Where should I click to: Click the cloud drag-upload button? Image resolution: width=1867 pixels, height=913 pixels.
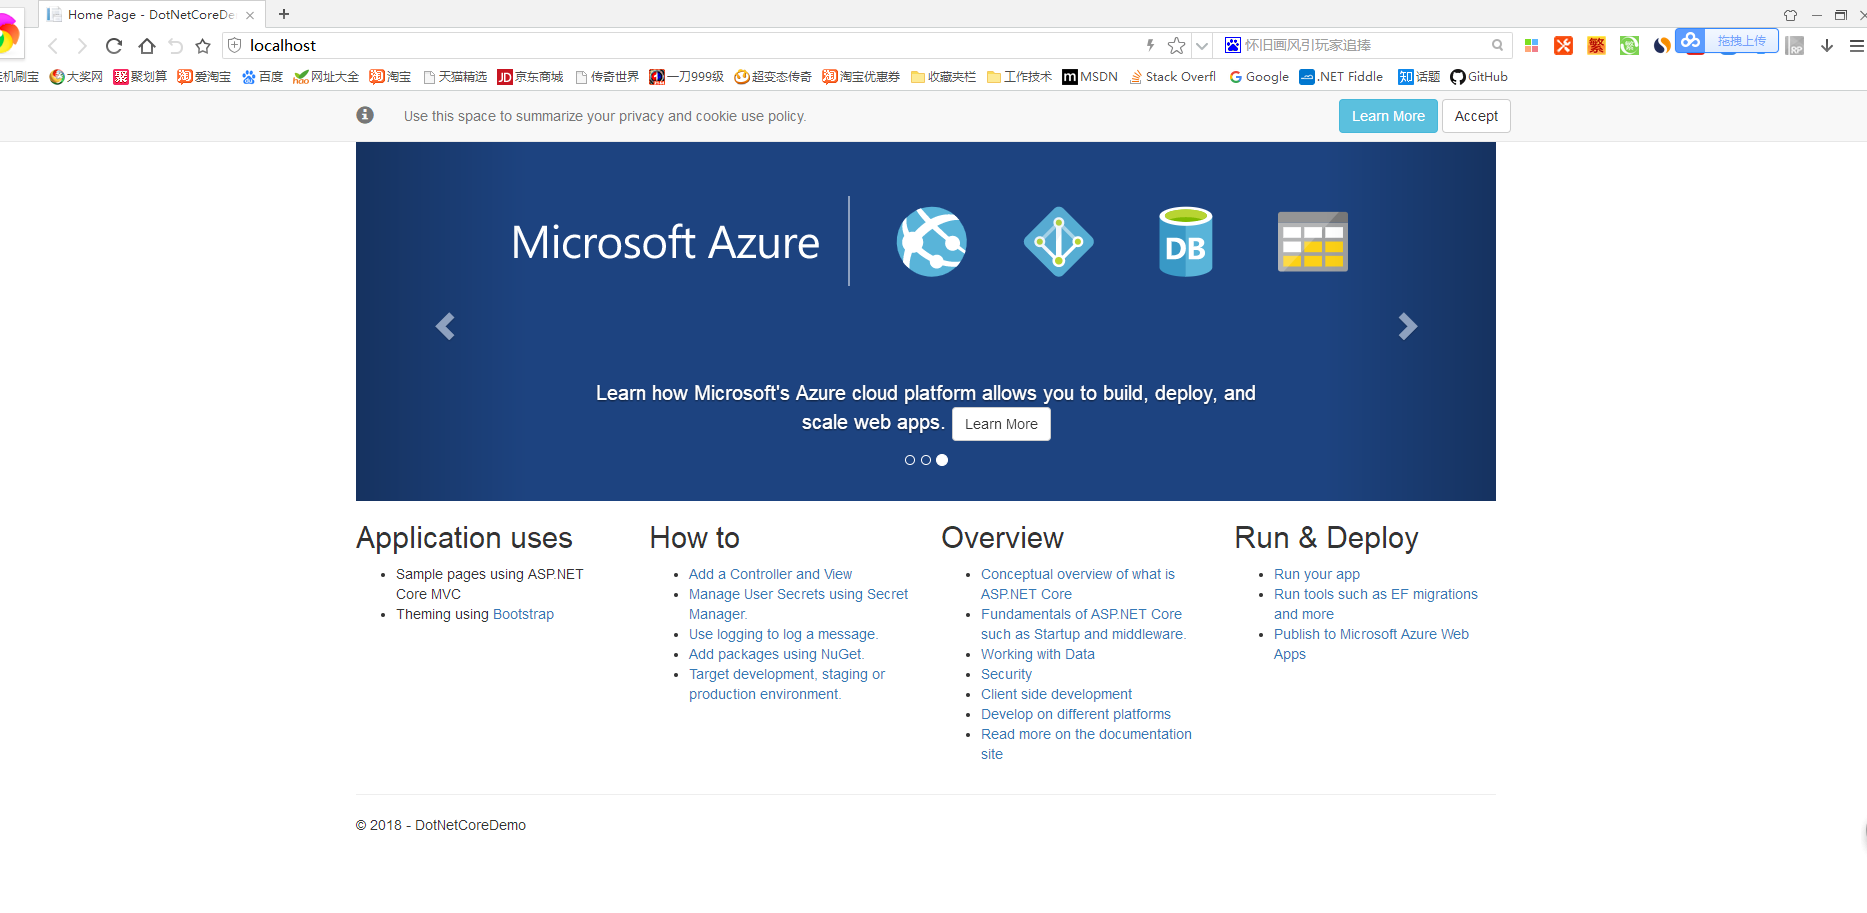tap(1727, 41)
